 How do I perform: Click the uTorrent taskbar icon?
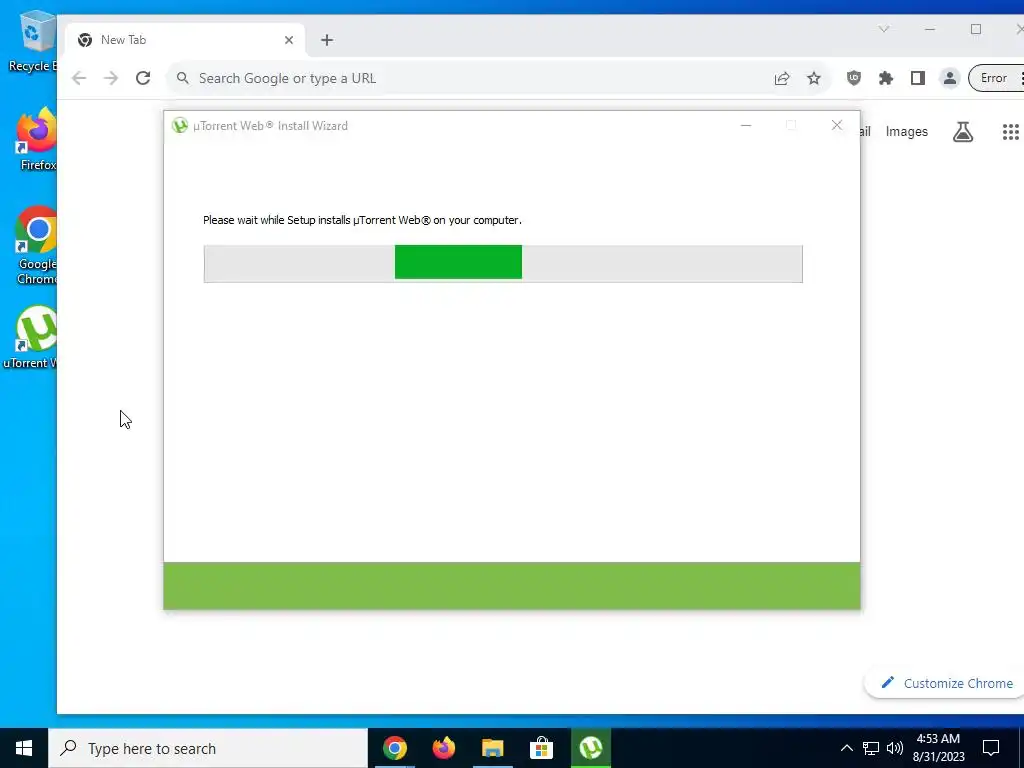pos(591,748)
